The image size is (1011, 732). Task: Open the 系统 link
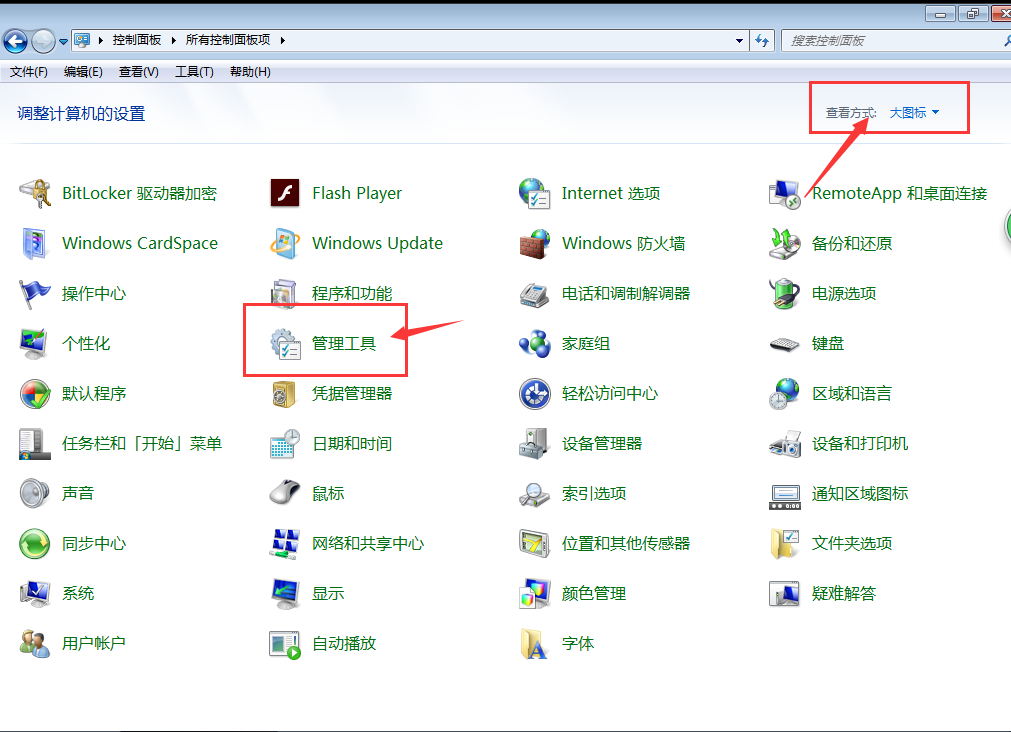78,593
